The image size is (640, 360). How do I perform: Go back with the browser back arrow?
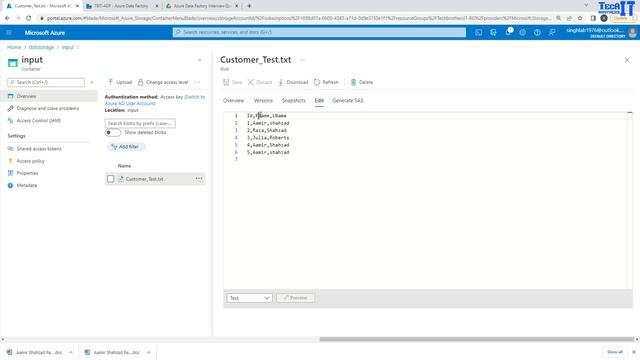[x=7, y=18]
